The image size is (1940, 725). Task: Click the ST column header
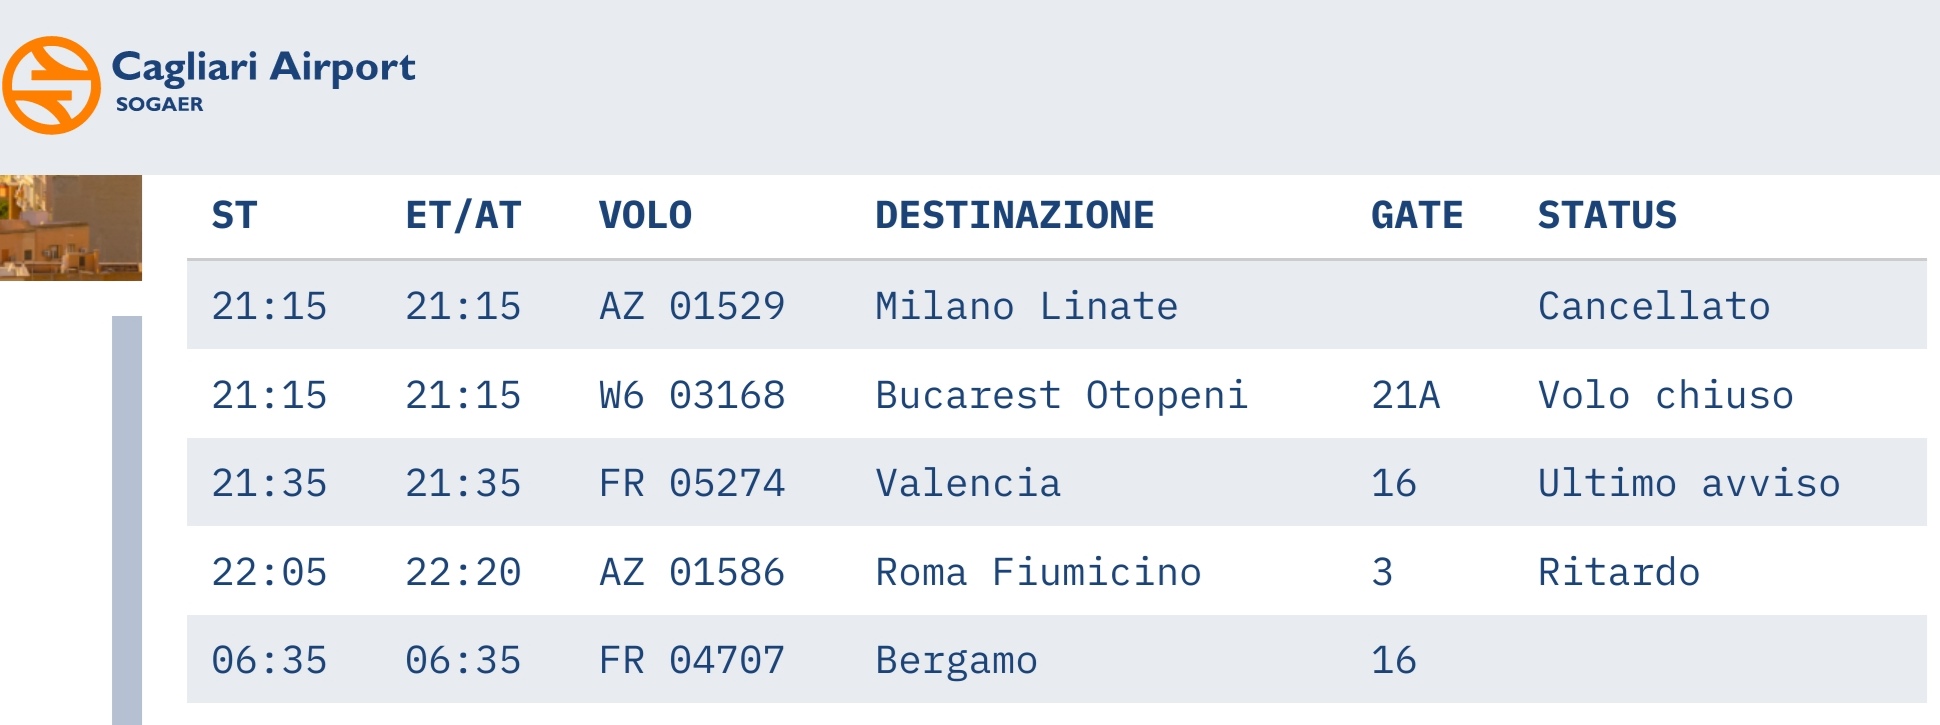tap(235, 216)
